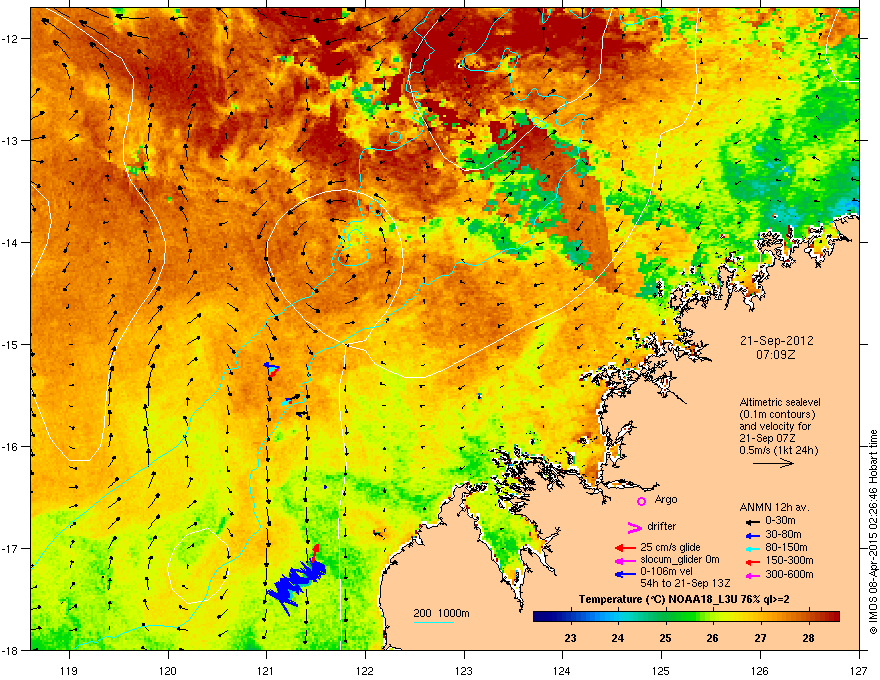Click the latitude axis label -12
This screenshot has width=880, height=680.
point(11,38)
